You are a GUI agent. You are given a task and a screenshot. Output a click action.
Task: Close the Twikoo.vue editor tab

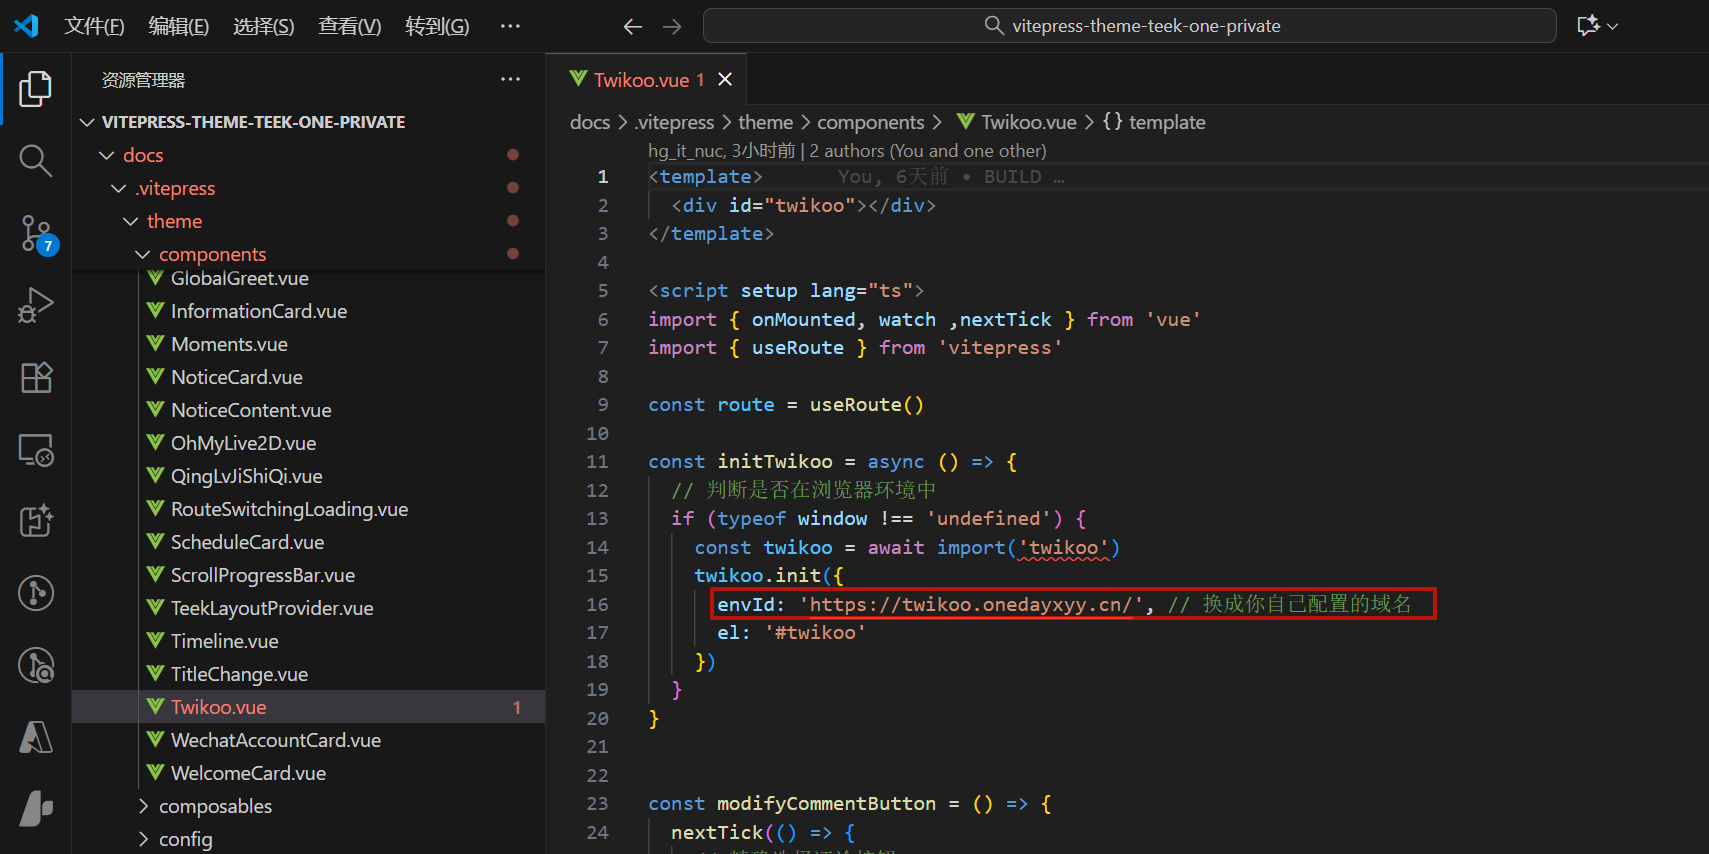pos(725,80)
